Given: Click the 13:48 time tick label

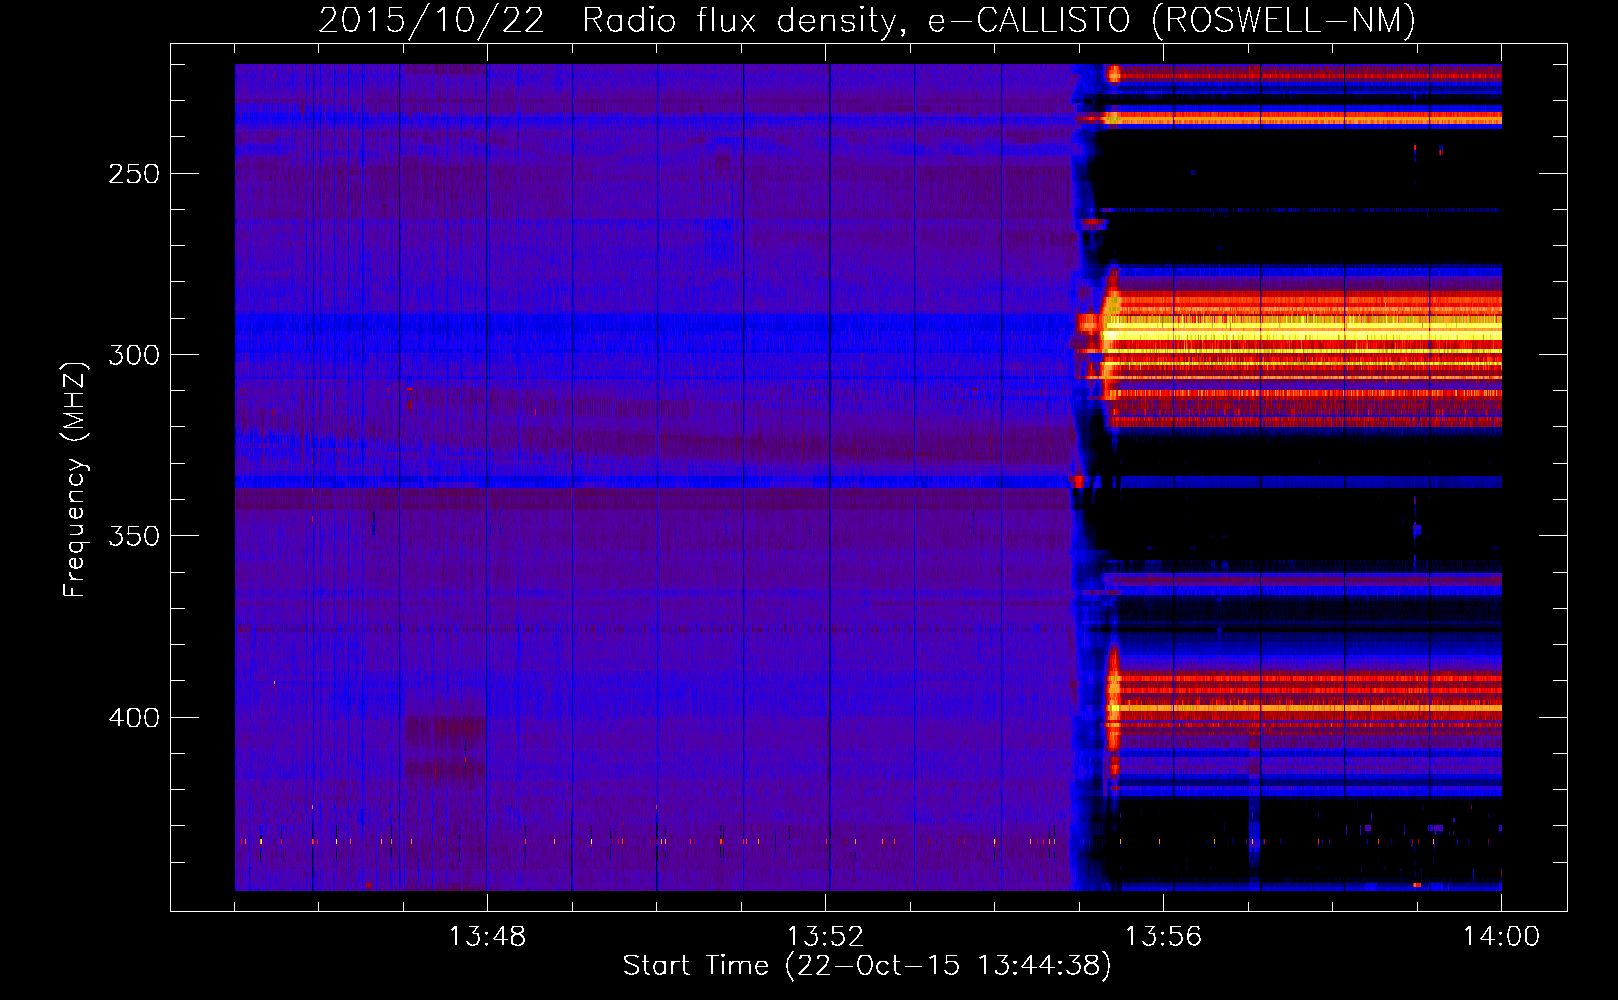Looking at the screenshot, I should tap(487, 937).
